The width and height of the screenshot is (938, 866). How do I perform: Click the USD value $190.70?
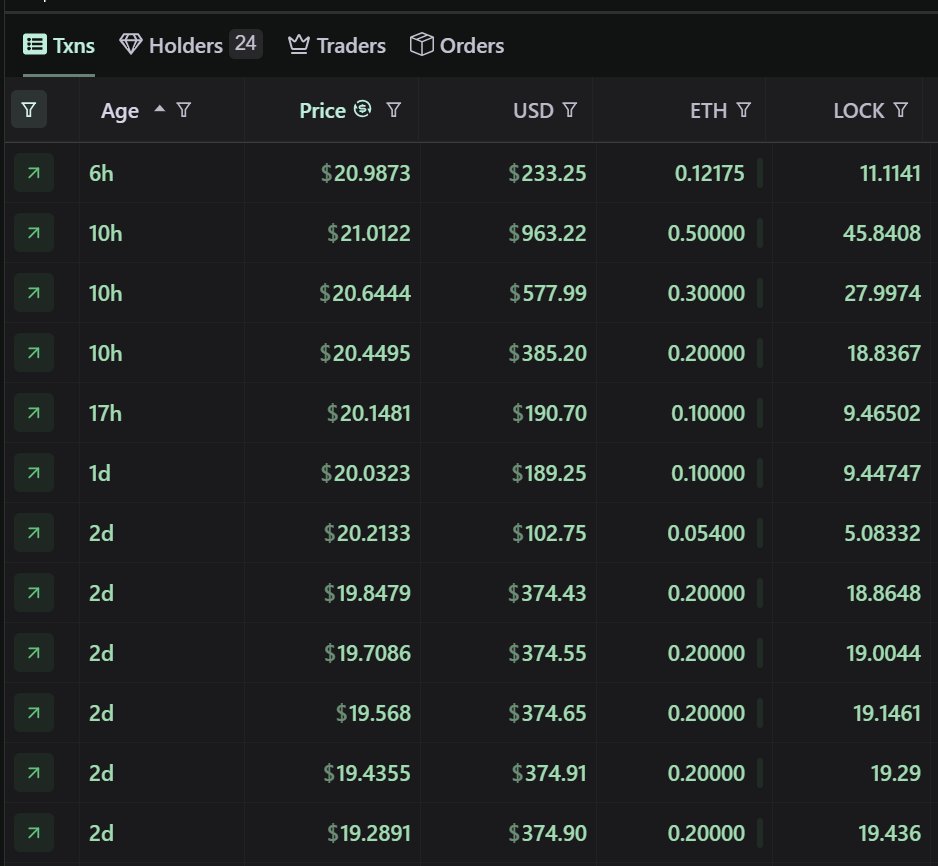(549, 413)
